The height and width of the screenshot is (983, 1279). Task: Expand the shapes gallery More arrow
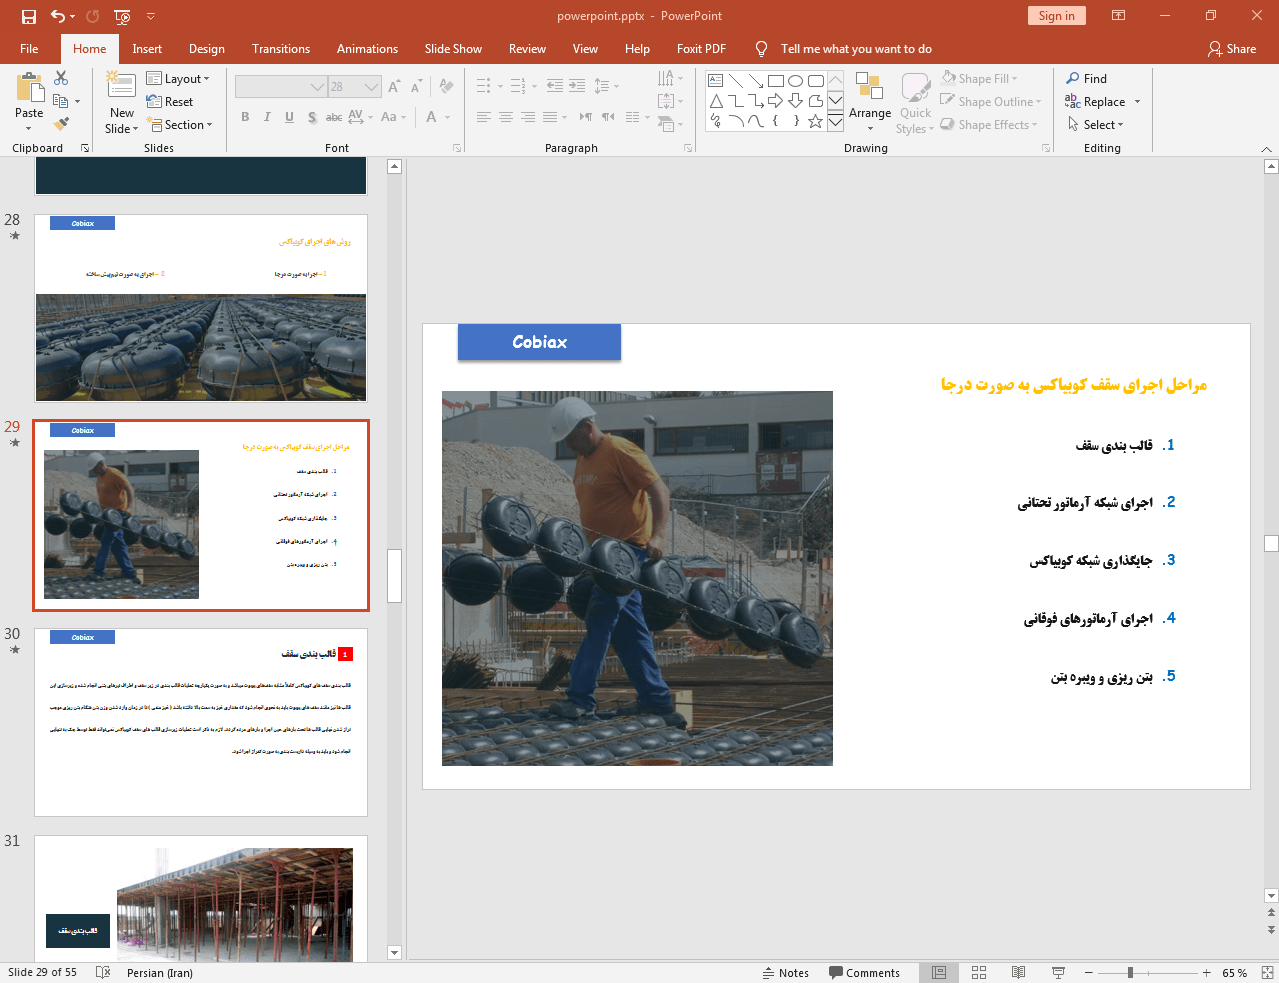835,122
